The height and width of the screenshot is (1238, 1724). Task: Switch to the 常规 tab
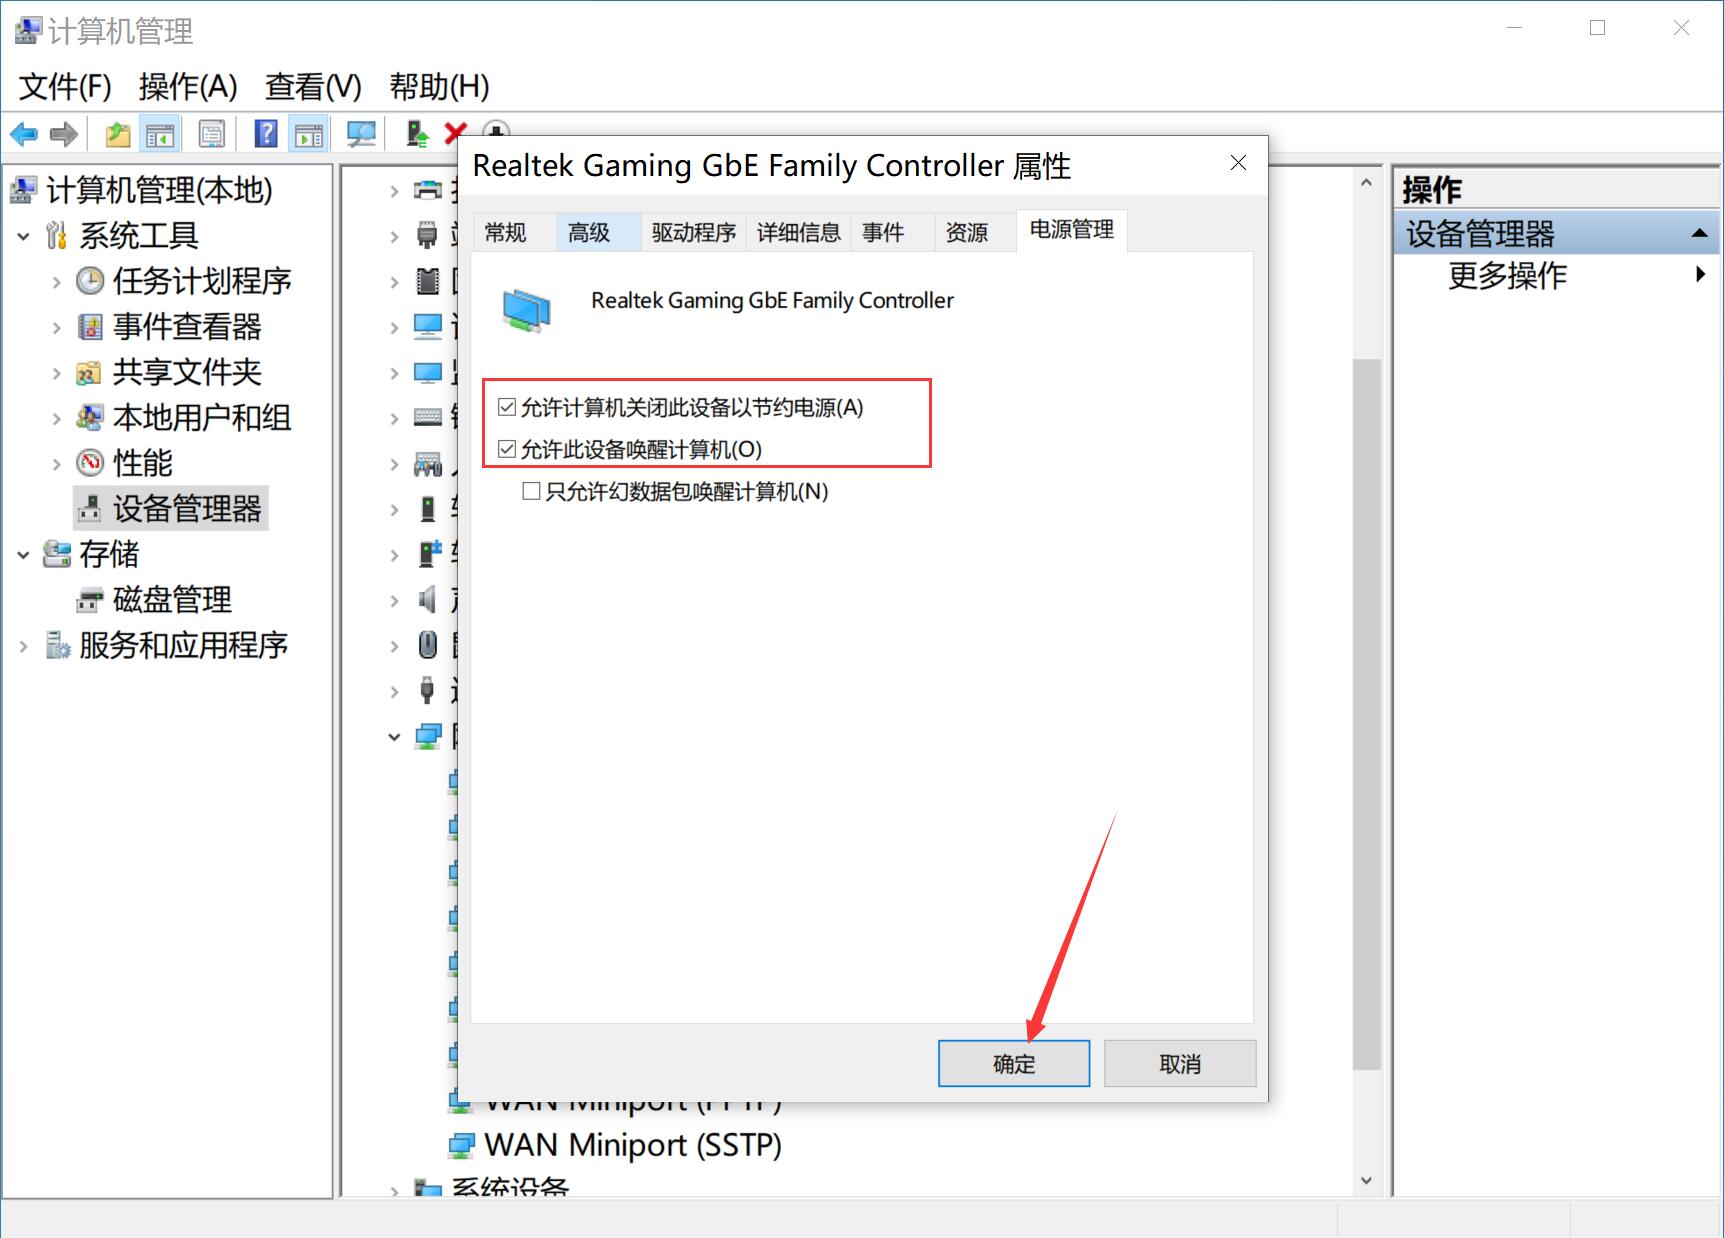[513, 232]
